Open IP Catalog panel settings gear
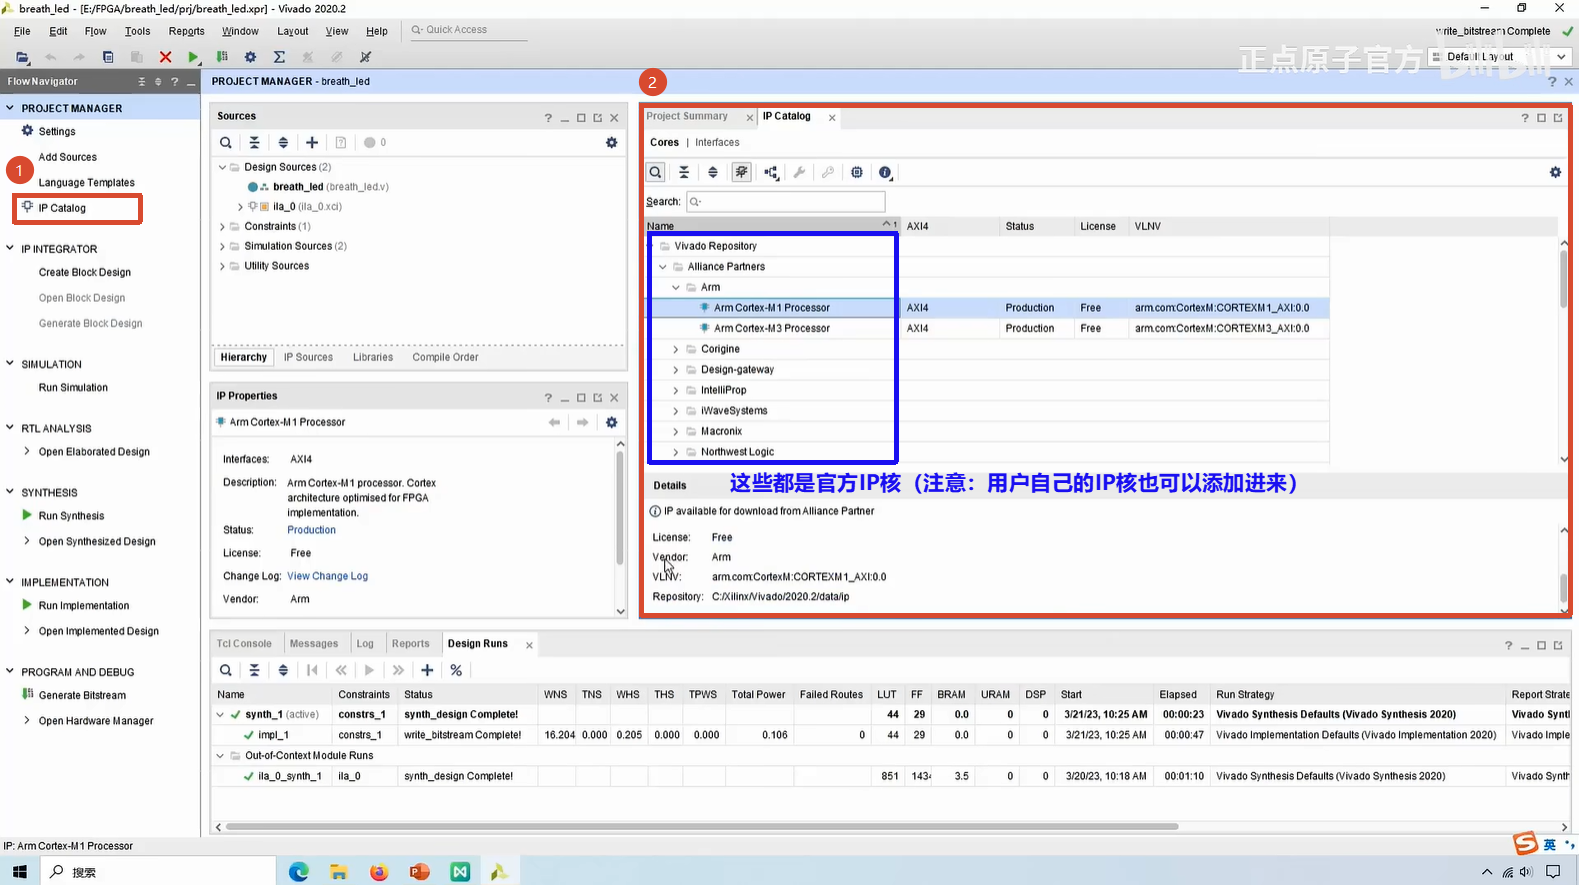1579x885 pixels. (1555, 172)
